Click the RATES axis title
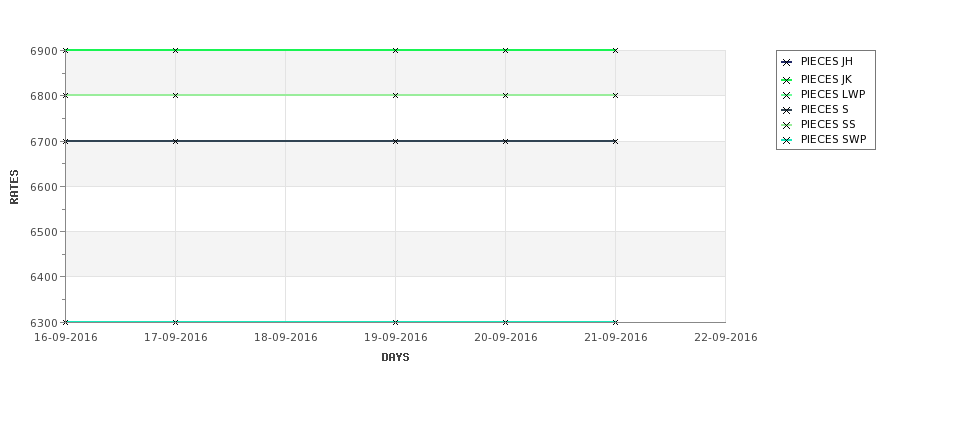Image resolution: width=975 pixels, height=429 pixels. click(14, 187)
